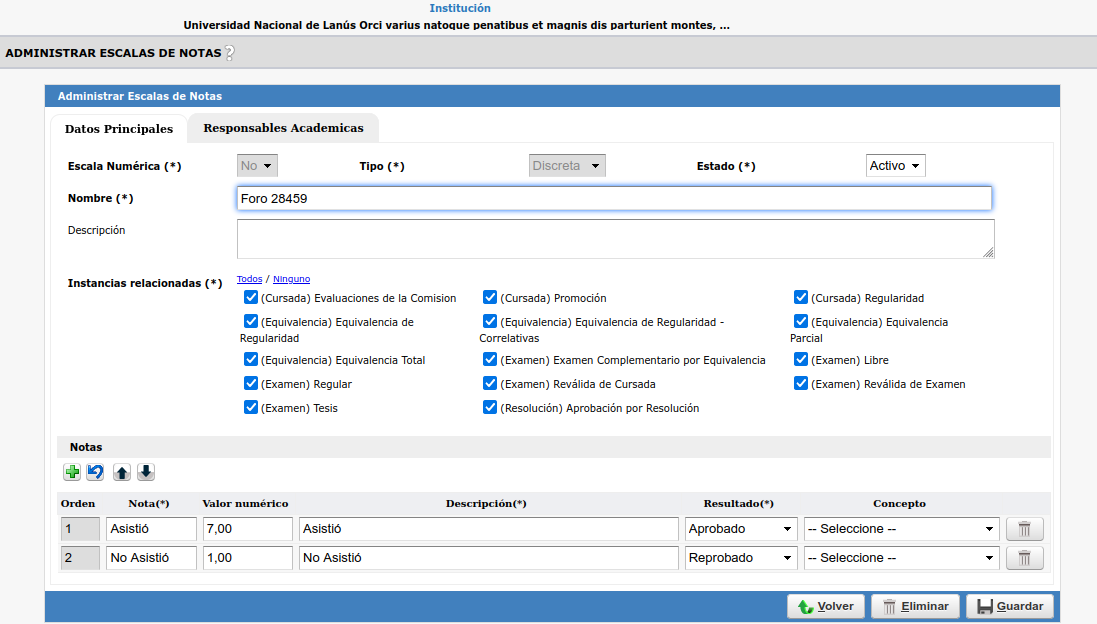This screenshot has height=624, width=1097.
Task: Toggle Equivalencia de Regularidad checkbox
Action: click(x=250, y=321)
